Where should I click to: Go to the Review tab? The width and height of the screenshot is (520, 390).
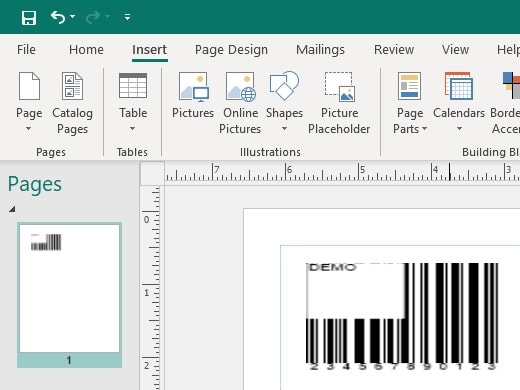tap(394, 50)
